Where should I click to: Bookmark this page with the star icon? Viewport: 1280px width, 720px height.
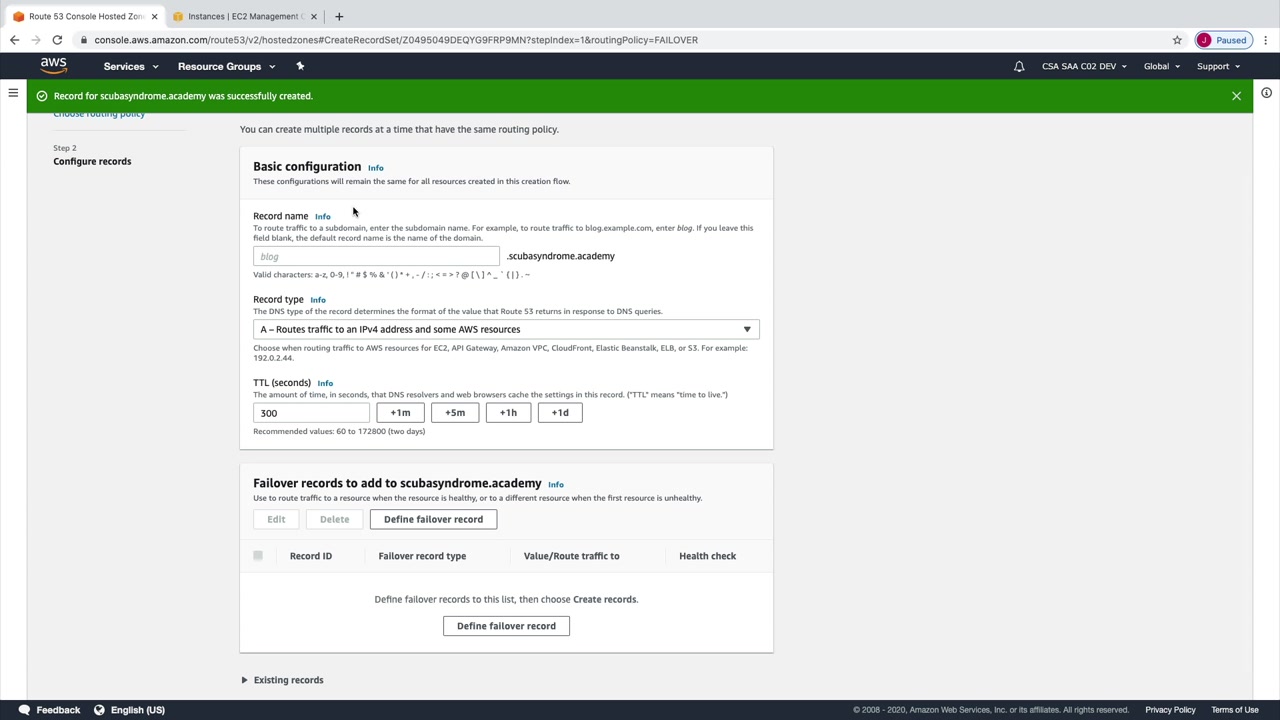(x=1177, y=40)
